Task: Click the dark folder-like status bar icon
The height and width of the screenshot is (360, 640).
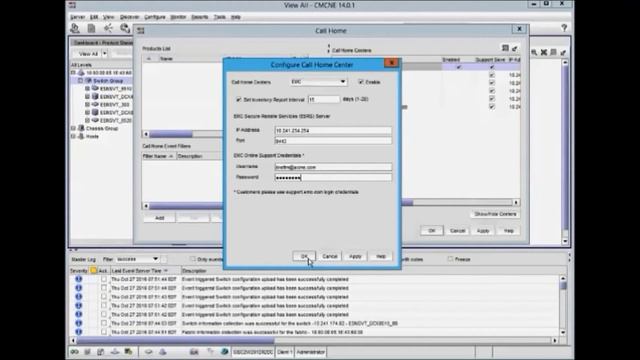Action: [128, 351]
